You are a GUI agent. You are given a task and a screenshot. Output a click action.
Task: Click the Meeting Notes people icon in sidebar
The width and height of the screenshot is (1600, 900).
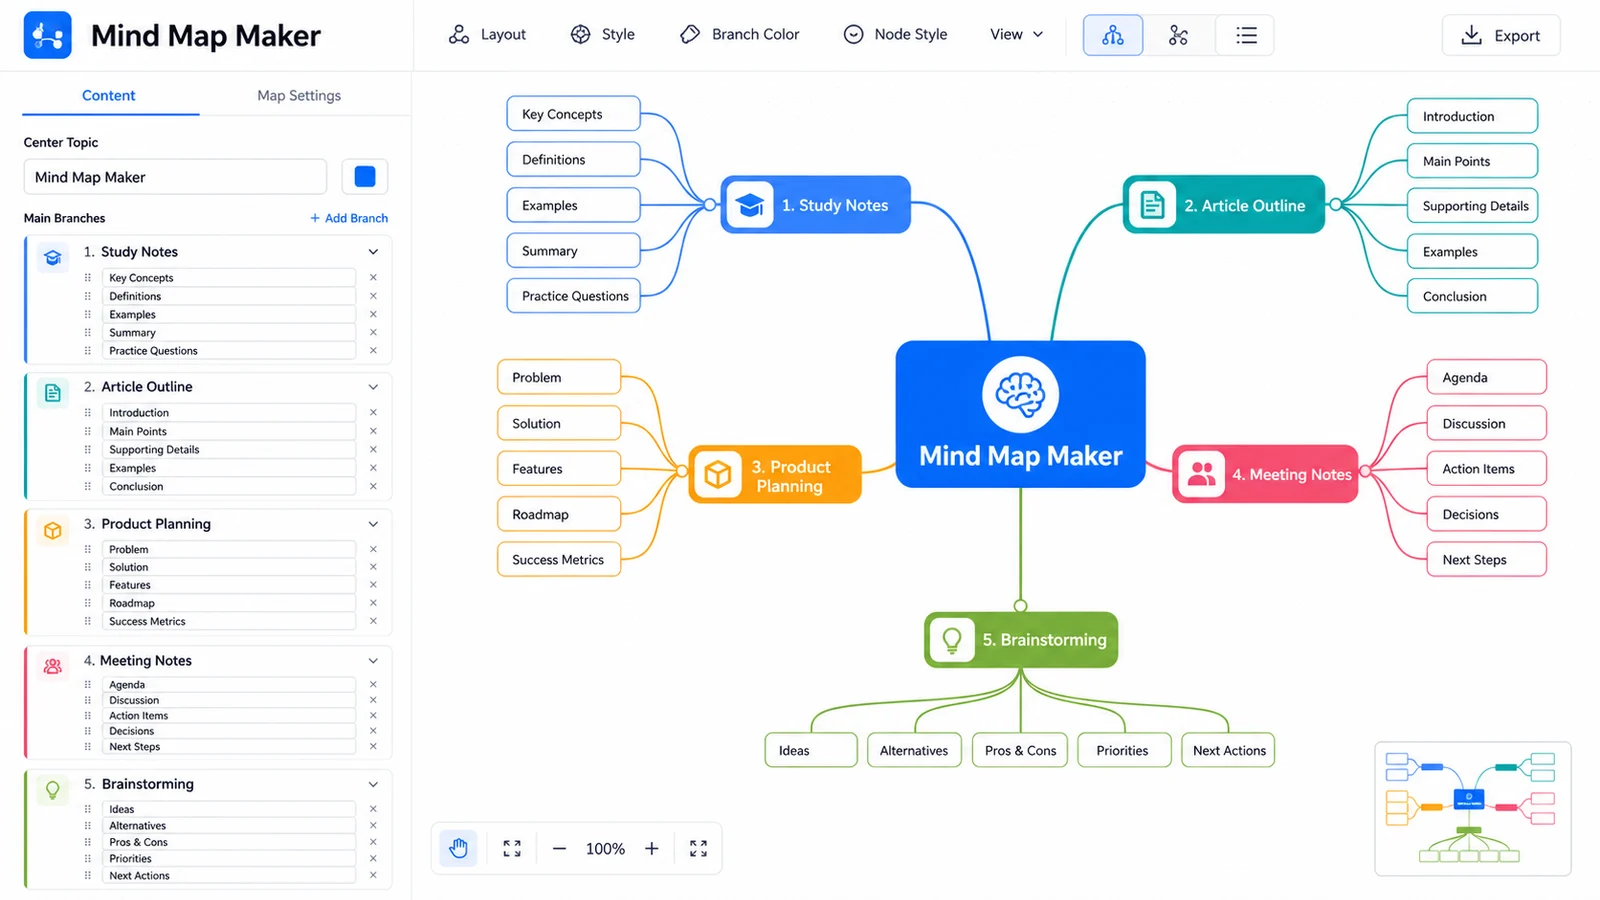[53, 666]
